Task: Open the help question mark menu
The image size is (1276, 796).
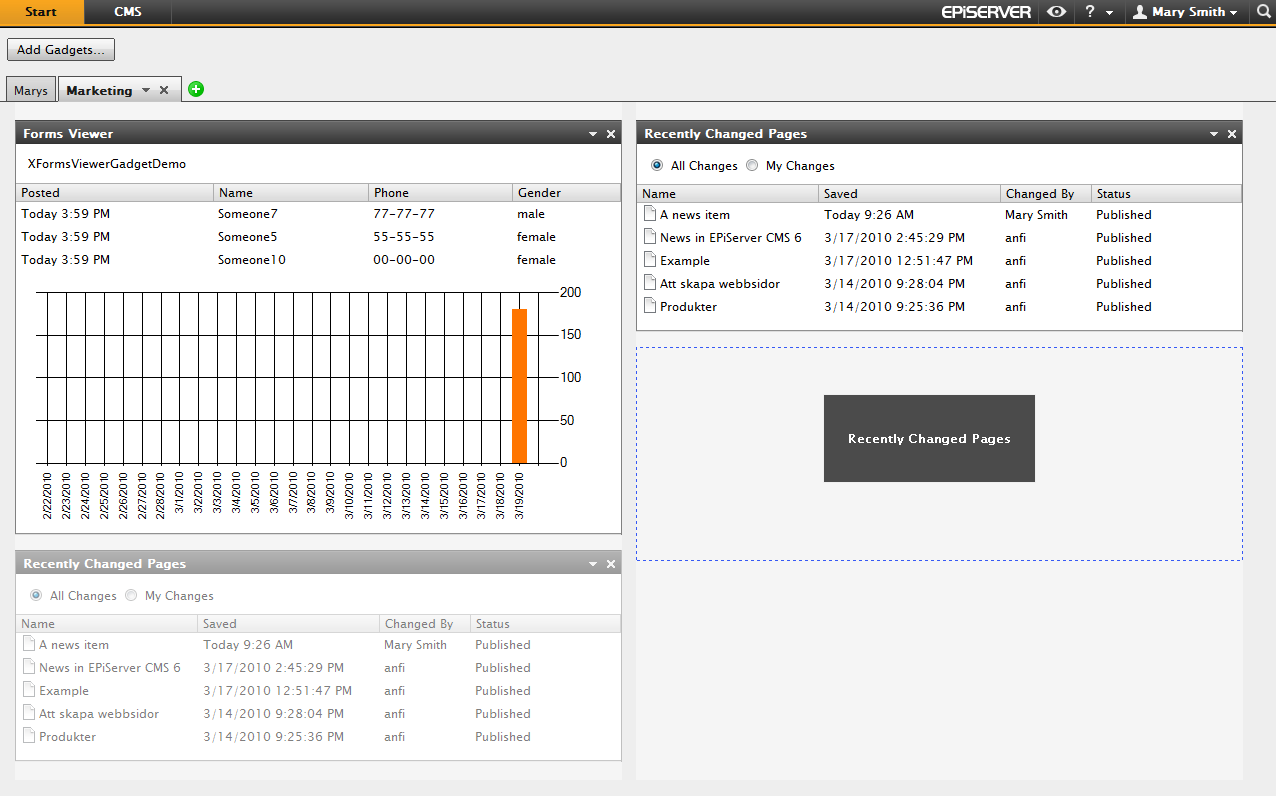Action: (1090, 12)
